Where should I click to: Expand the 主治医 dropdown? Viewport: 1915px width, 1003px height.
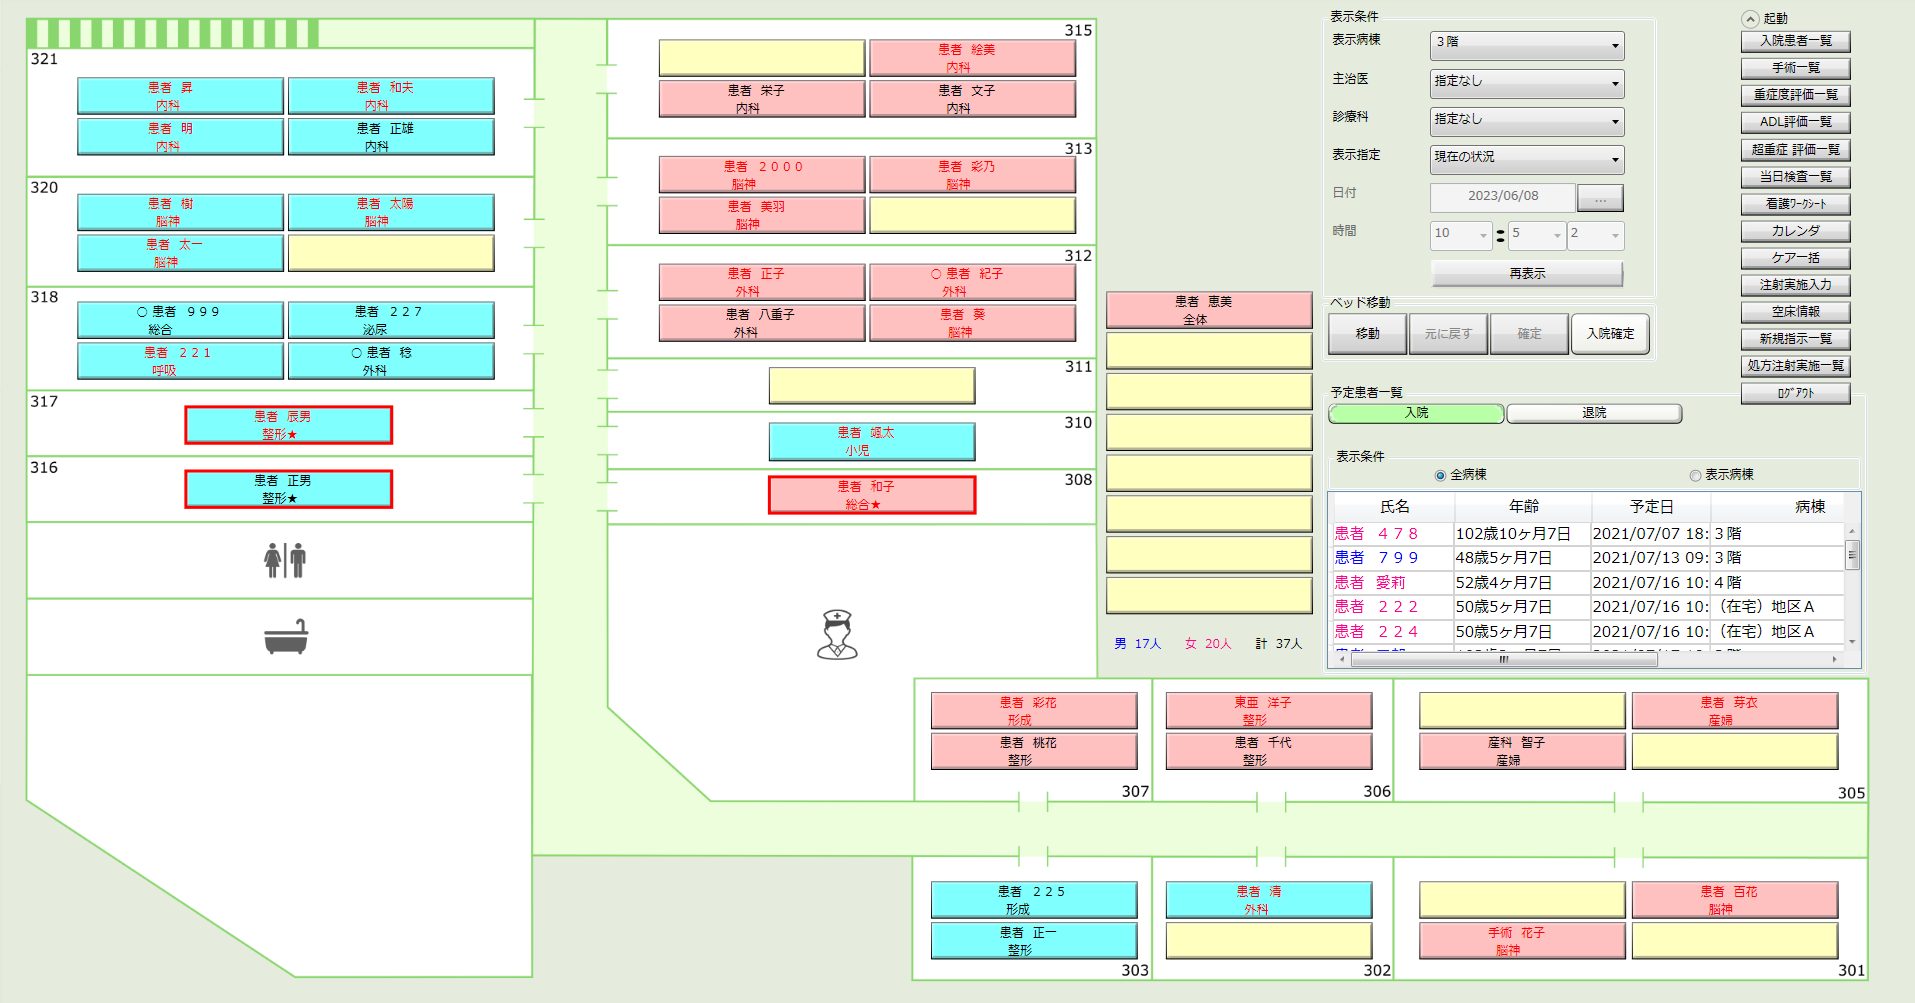click(x=1526, y=81)
